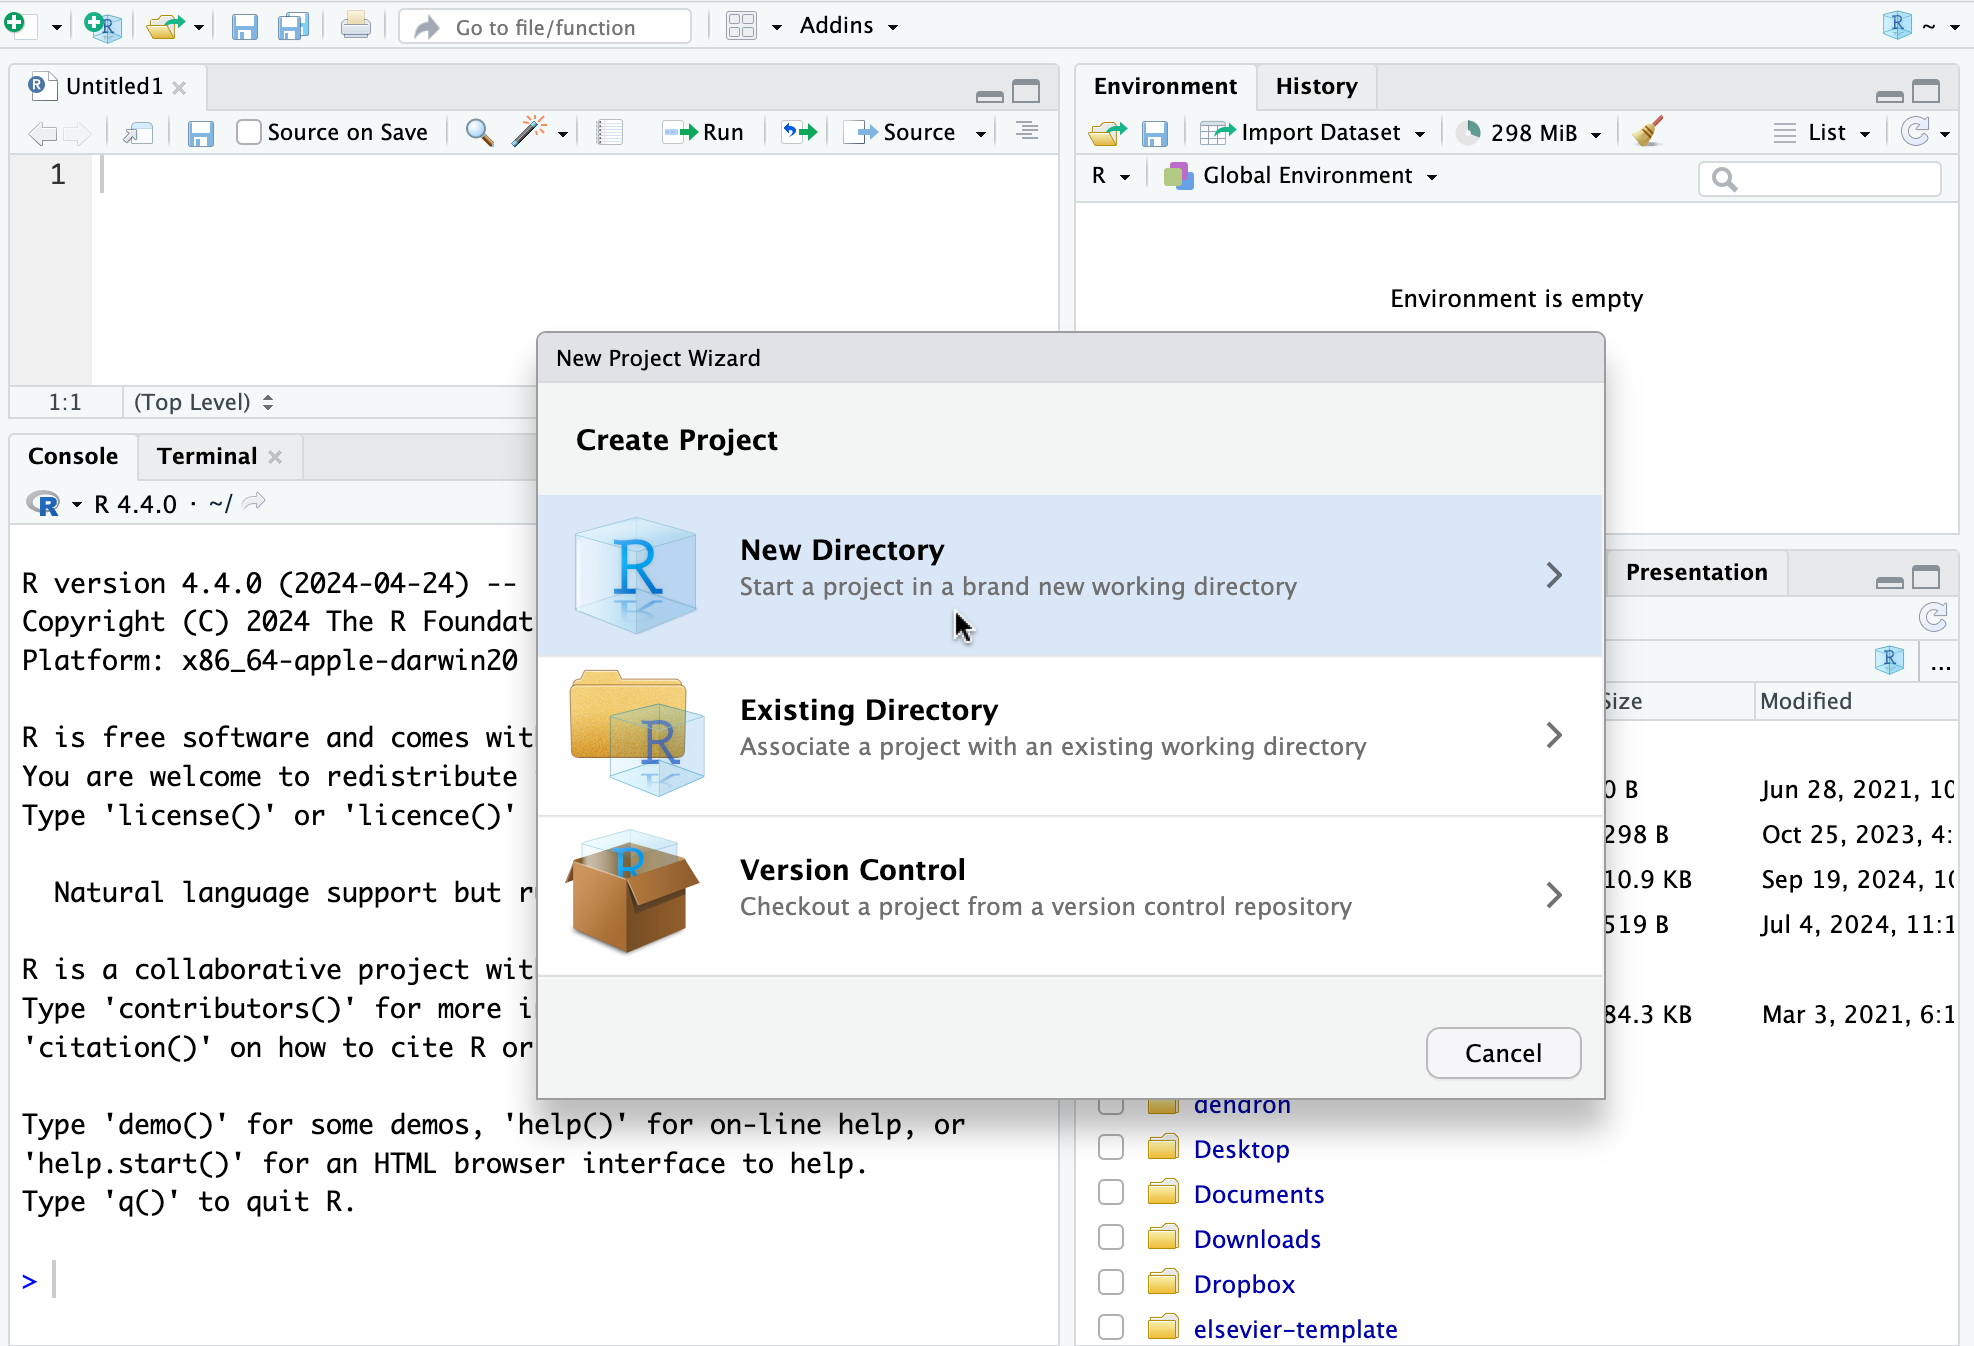Click the find/replace magnifier icon
Viewport: 1974px width, 1346px height.
tap(479, 132)
